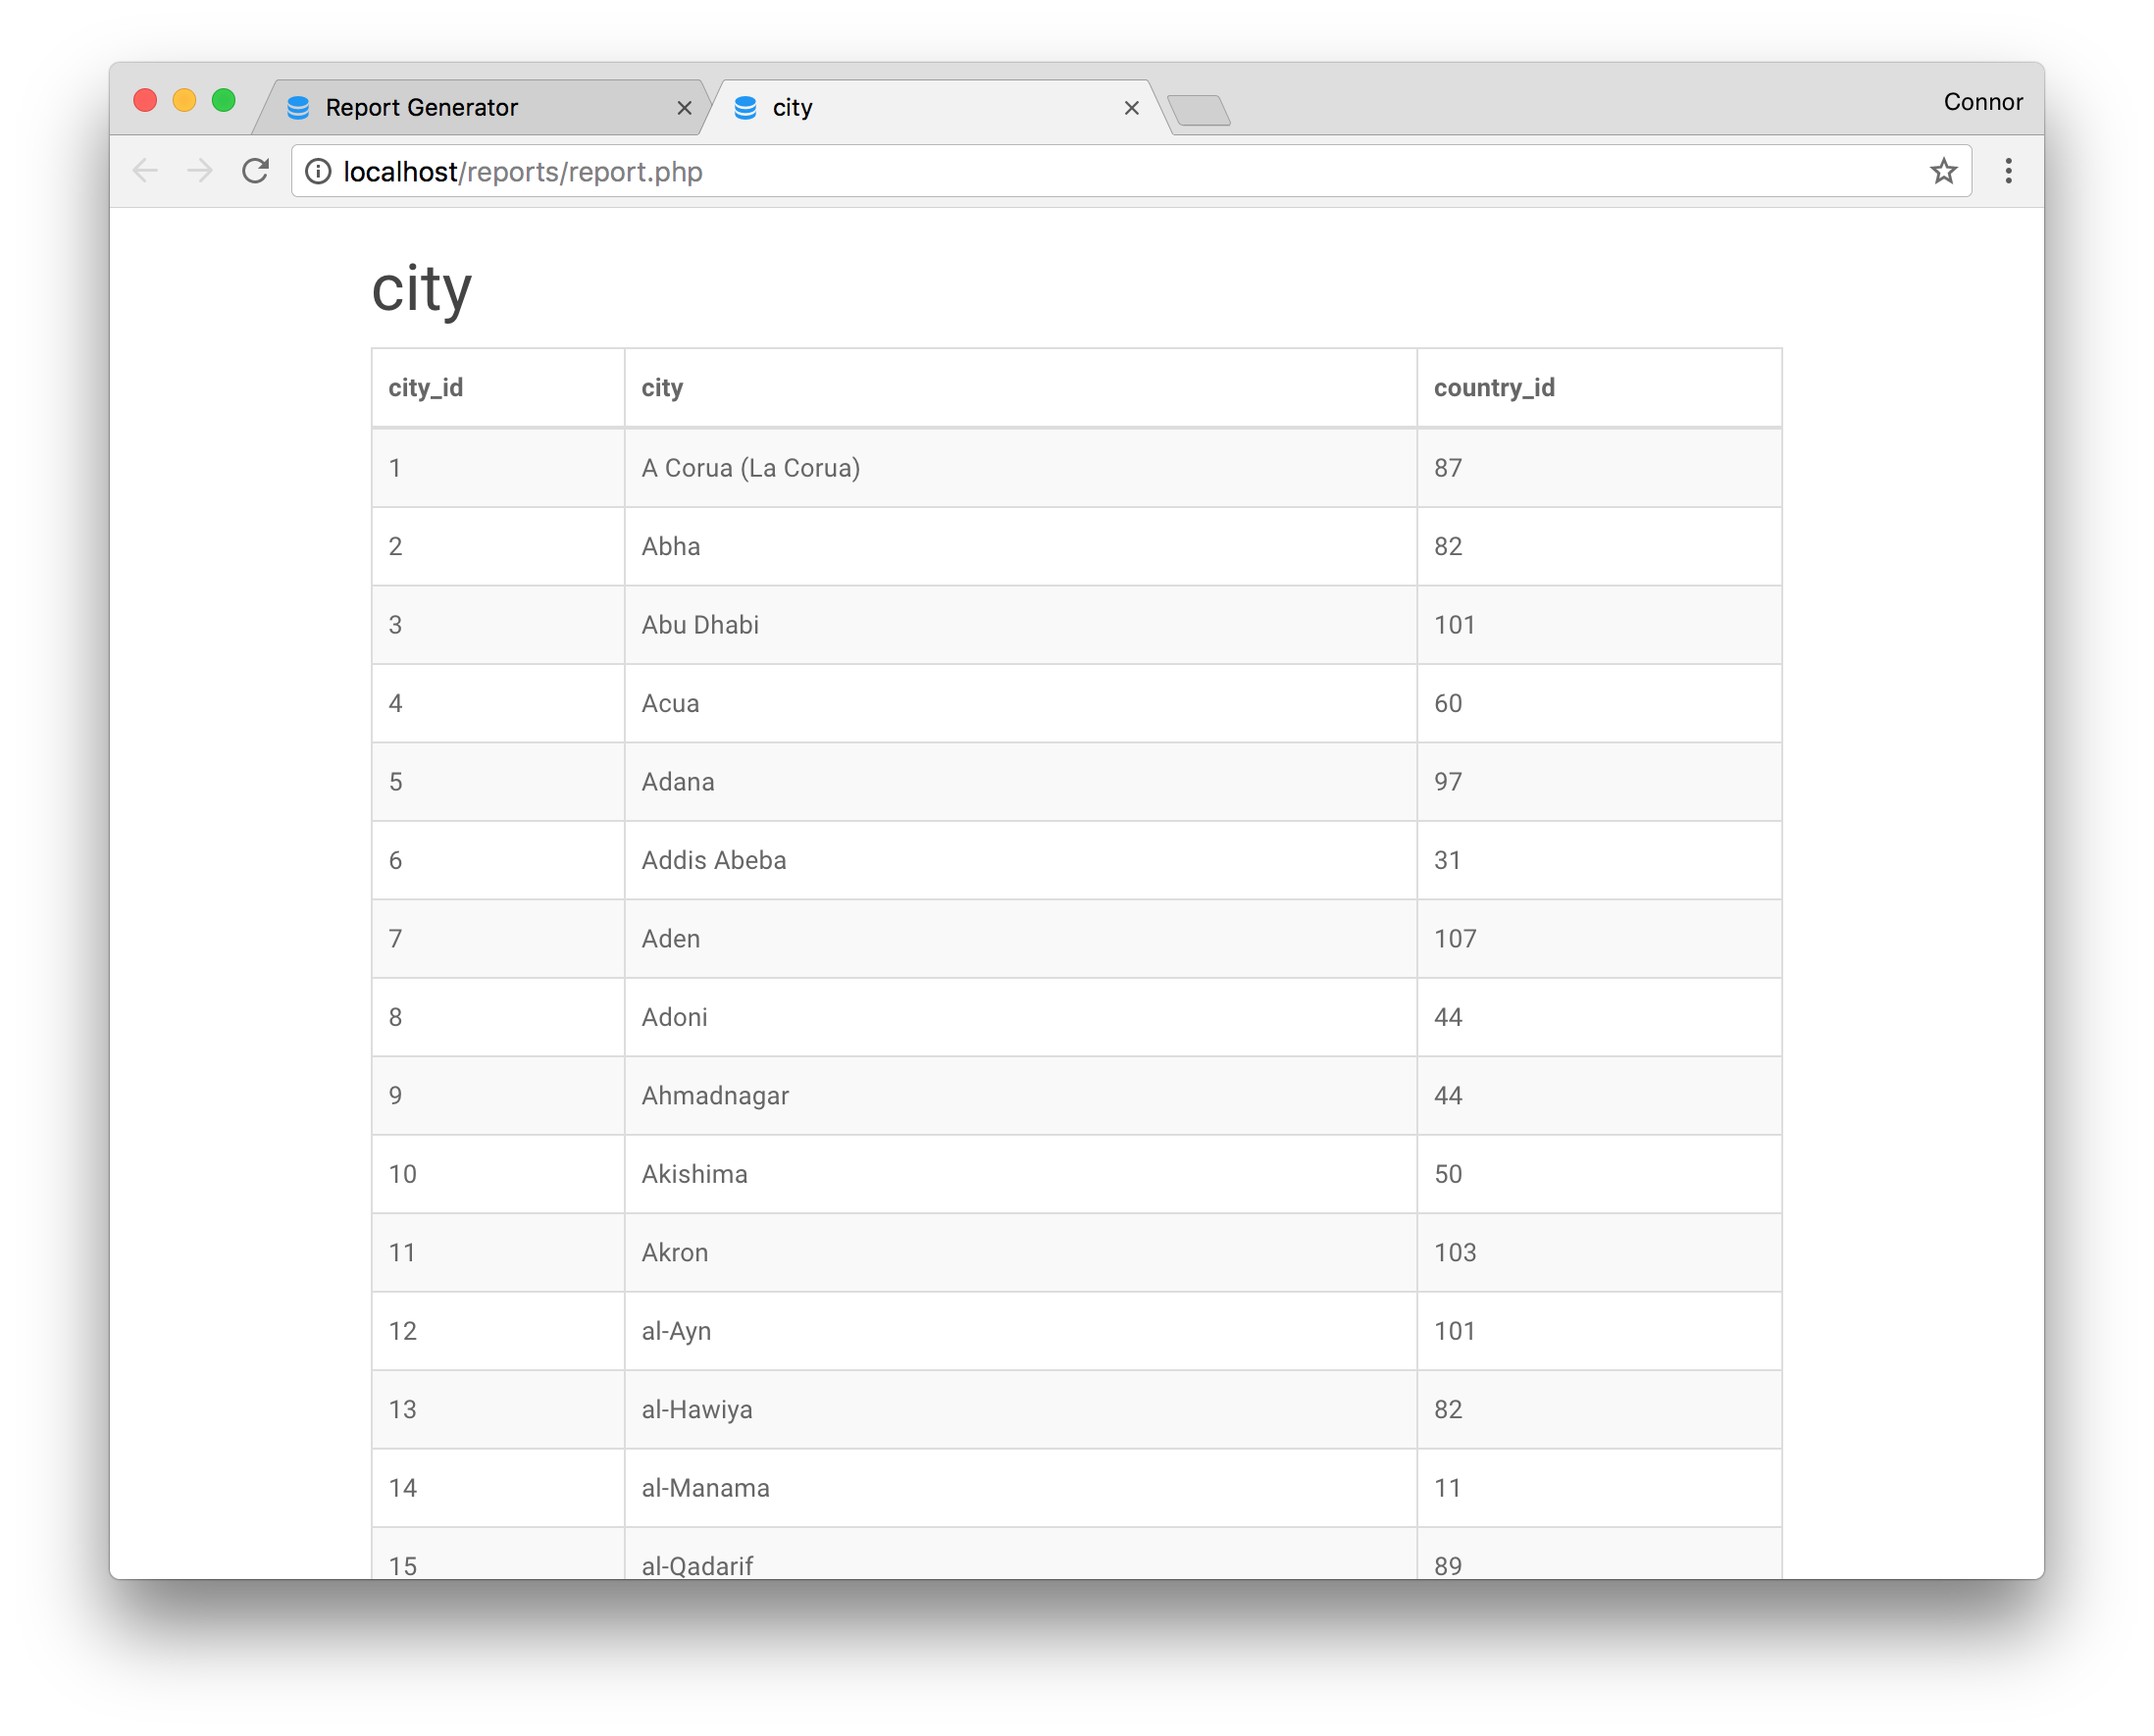Open a new tab with blank tab button
The image size is (2154, 1736).
click(1199, 110)
